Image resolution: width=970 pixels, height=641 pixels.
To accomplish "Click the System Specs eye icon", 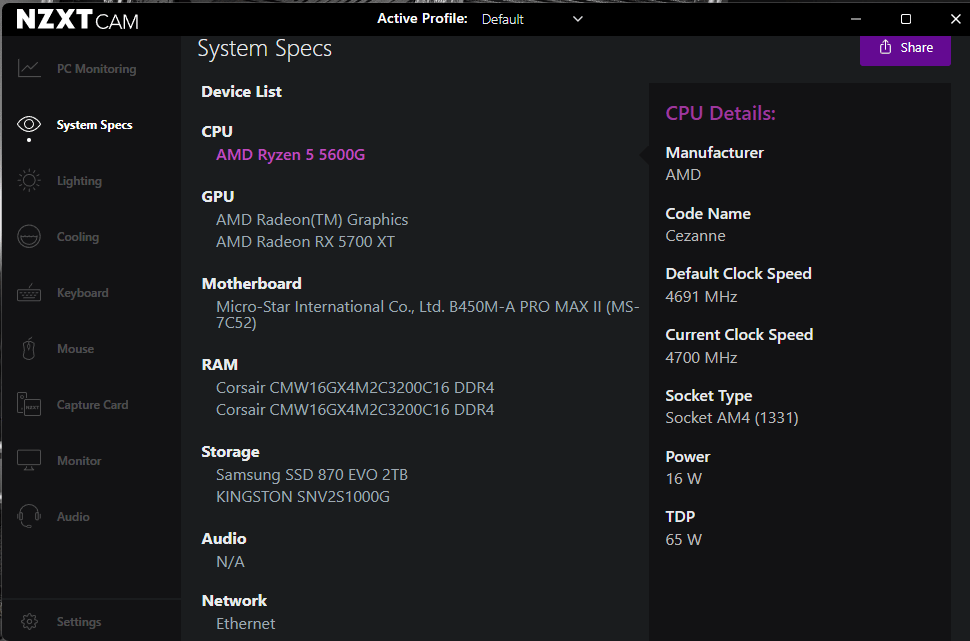I will [29, 124].
